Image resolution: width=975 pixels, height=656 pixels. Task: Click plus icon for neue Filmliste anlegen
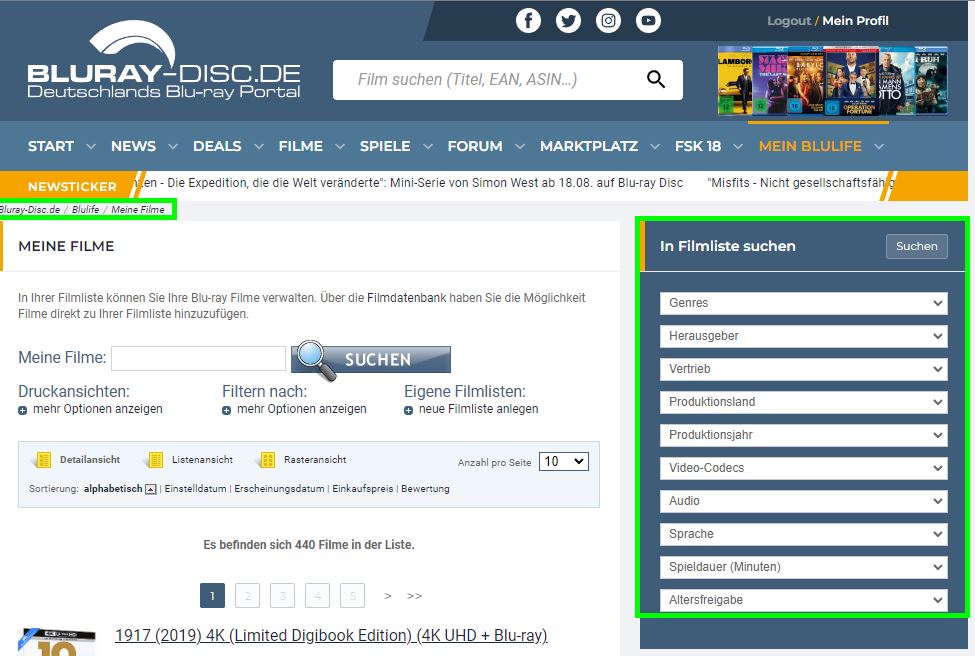click(409, 410)
